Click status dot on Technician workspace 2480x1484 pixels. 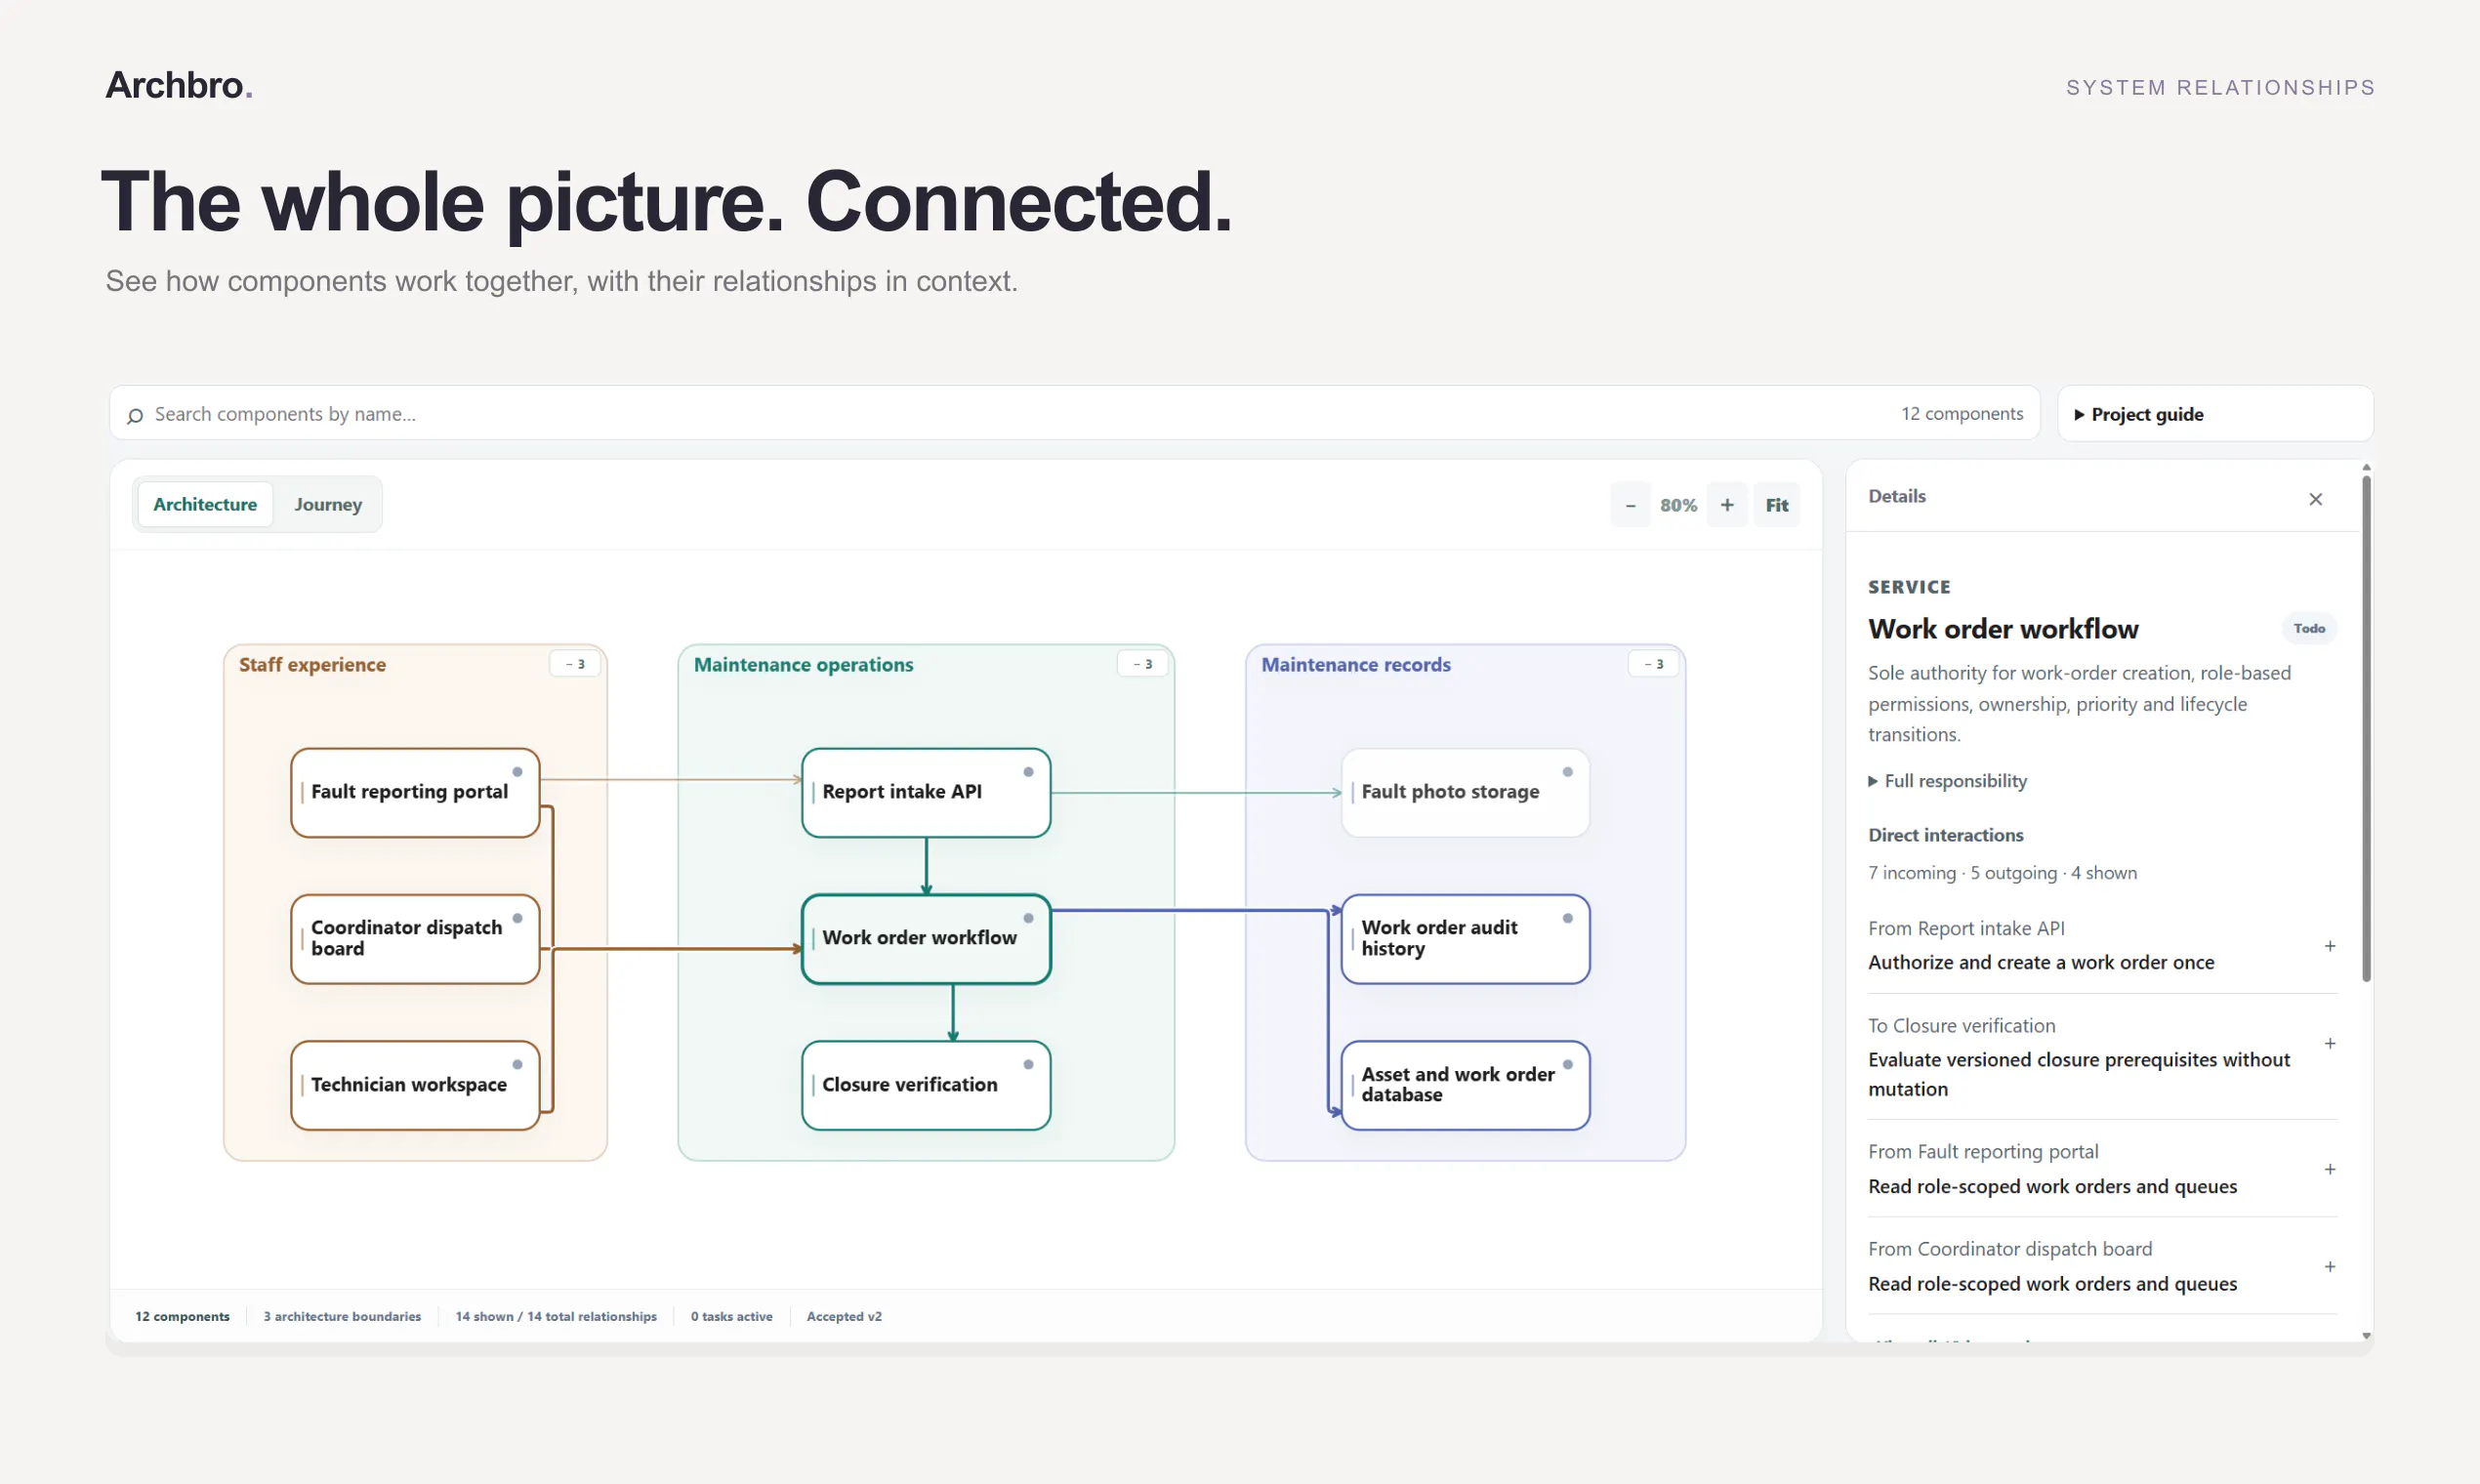[517, 1064]
